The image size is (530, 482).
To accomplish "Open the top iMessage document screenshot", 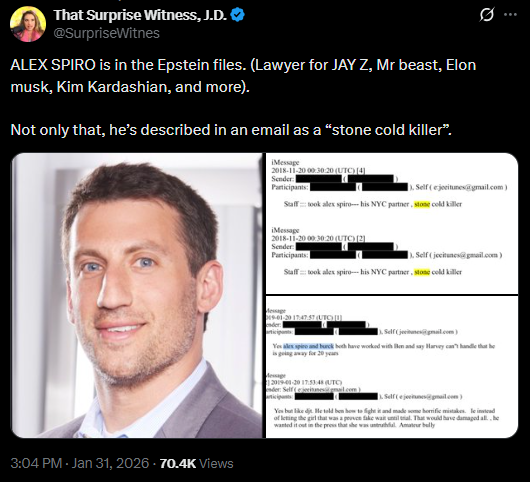I will [x=392, y=223].
